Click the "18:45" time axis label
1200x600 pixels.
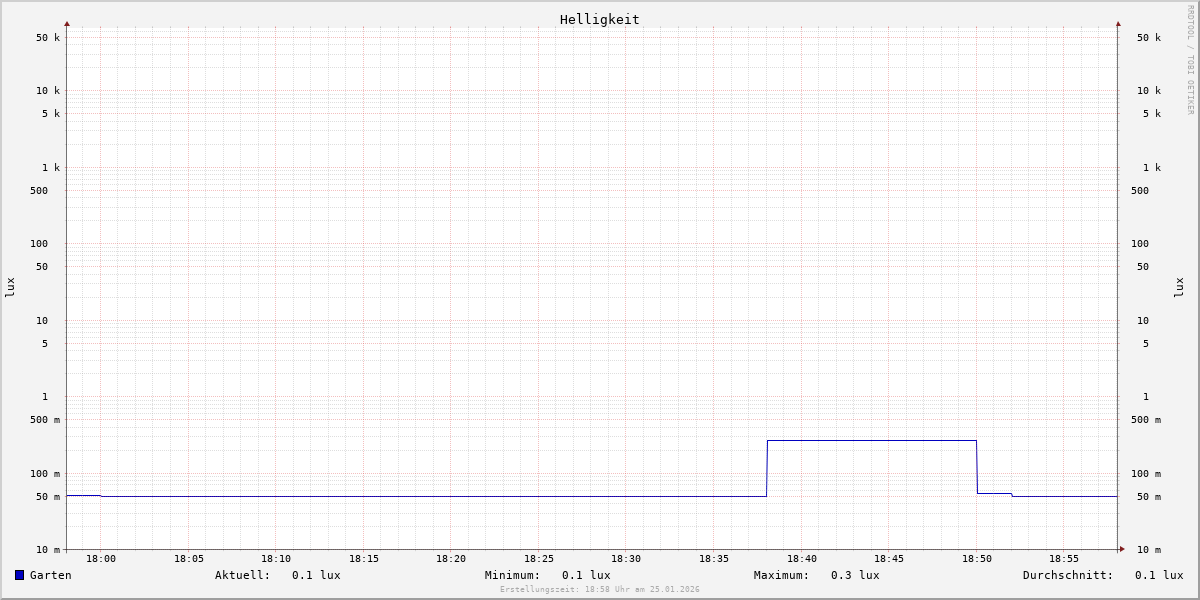coord(889,559)
